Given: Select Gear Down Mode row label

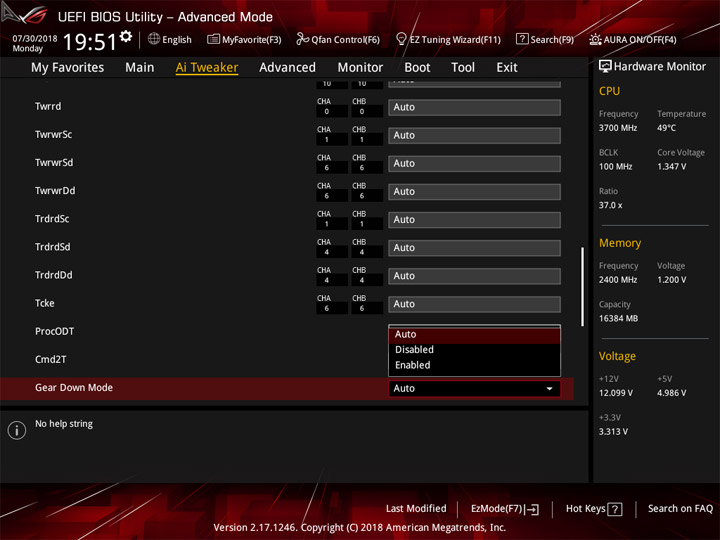Looking at the screenshot, I should pyautogui.click(x=74, y=388).
